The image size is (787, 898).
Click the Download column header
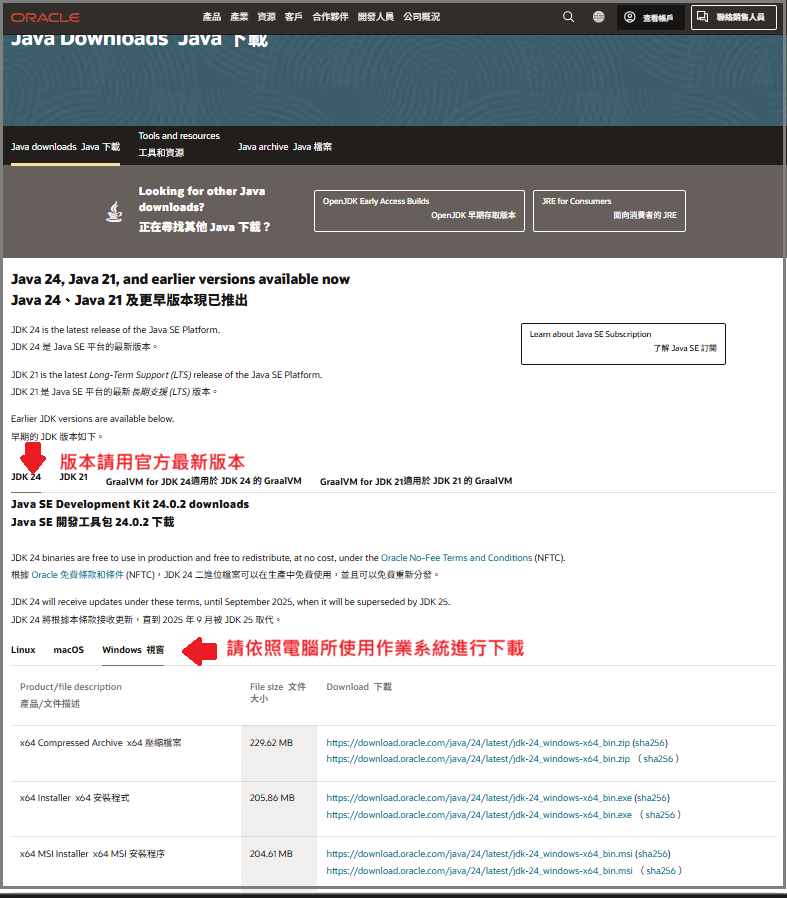tap(359, 687)
